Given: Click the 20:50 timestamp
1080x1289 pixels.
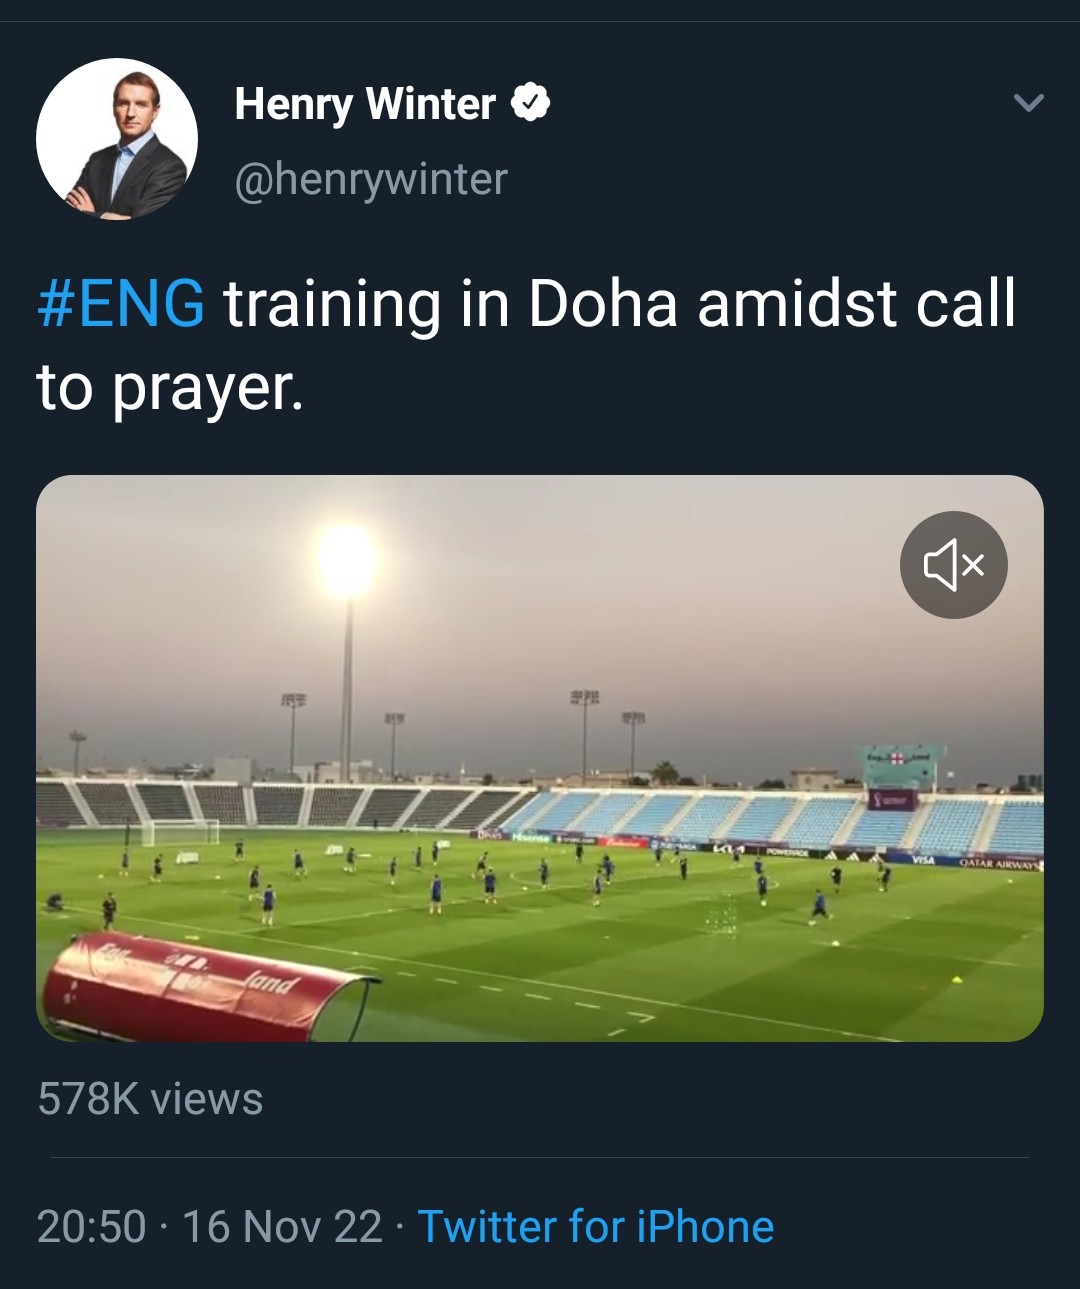Looking at the screenshot, I should [x=92, y=1227].
